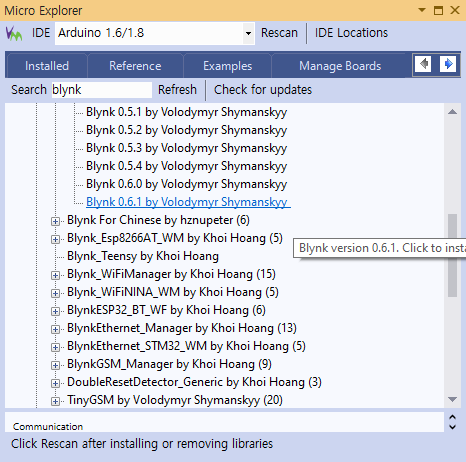The height and width of the screenshot is (462, 466).
Task: Select BlynkGSM_Manager by Khoi Hoang row
Action: point(169,364)
